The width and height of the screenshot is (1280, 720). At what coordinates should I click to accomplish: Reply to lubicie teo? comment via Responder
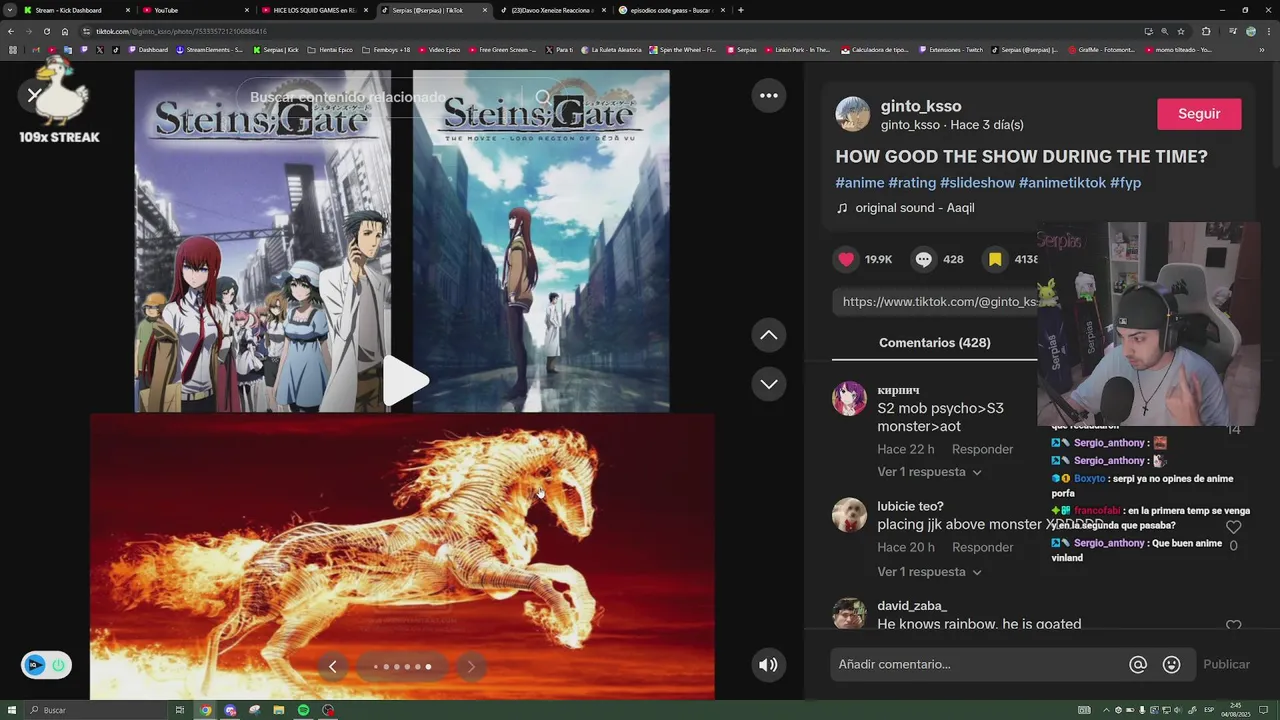982,548
